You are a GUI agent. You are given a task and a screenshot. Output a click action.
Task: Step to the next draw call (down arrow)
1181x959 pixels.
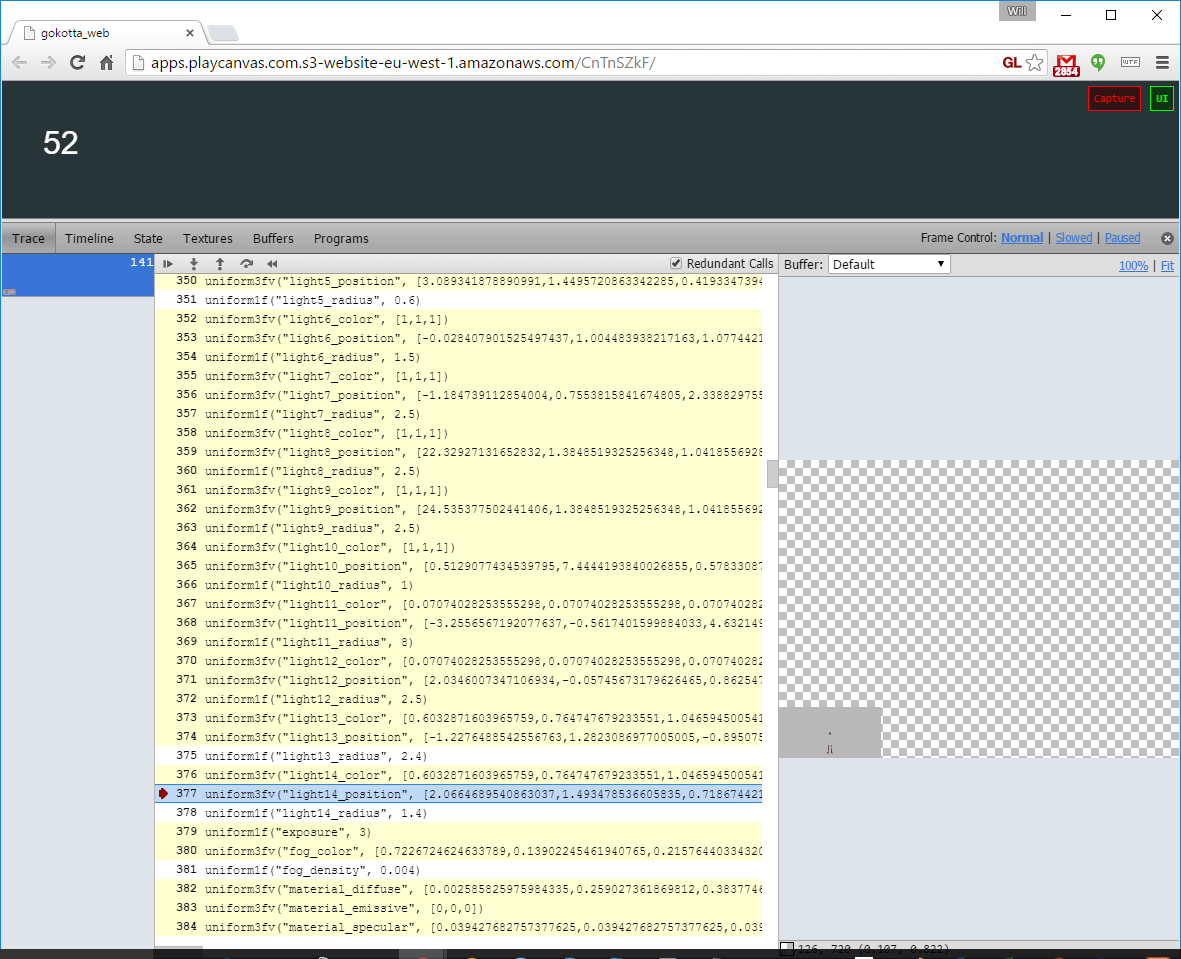click(x=194, y=264)
